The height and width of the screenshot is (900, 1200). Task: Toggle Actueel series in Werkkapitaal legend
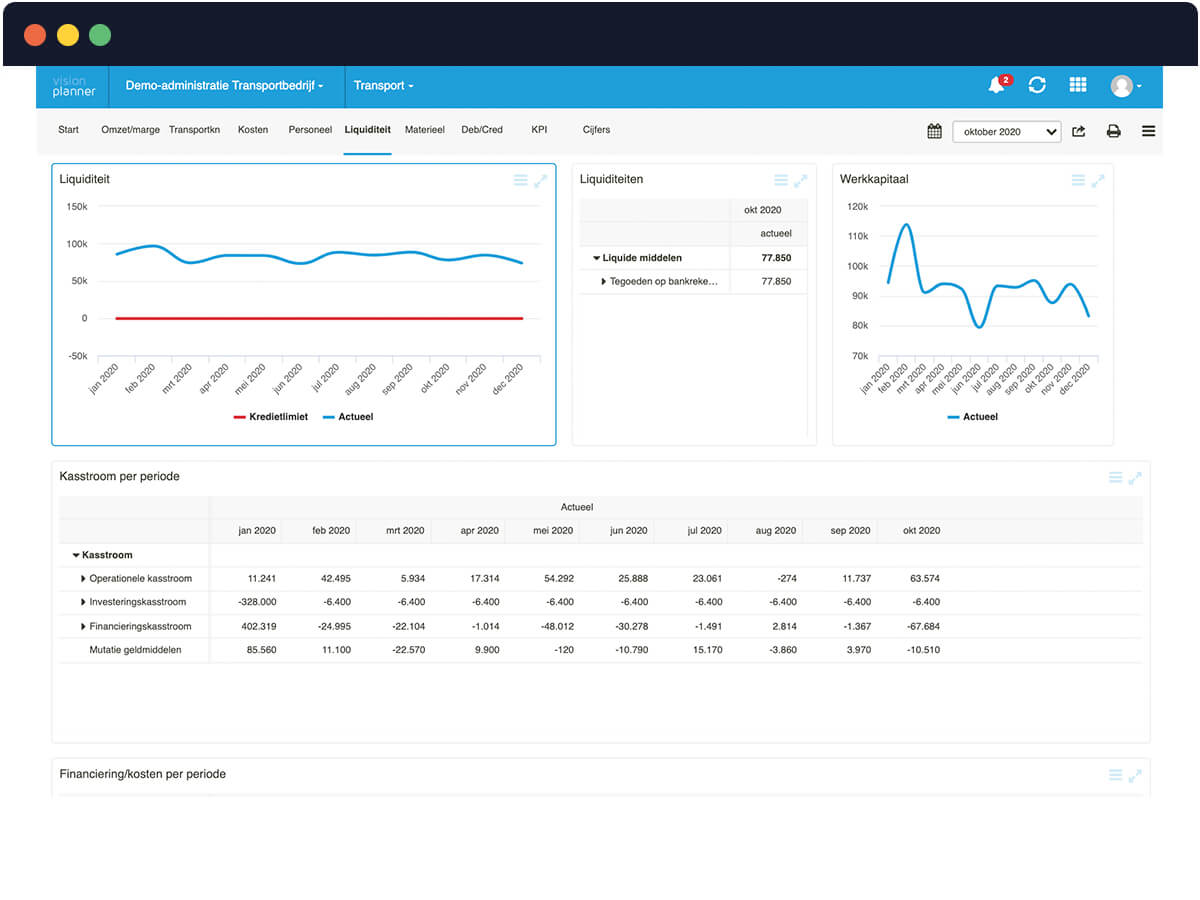972,416
